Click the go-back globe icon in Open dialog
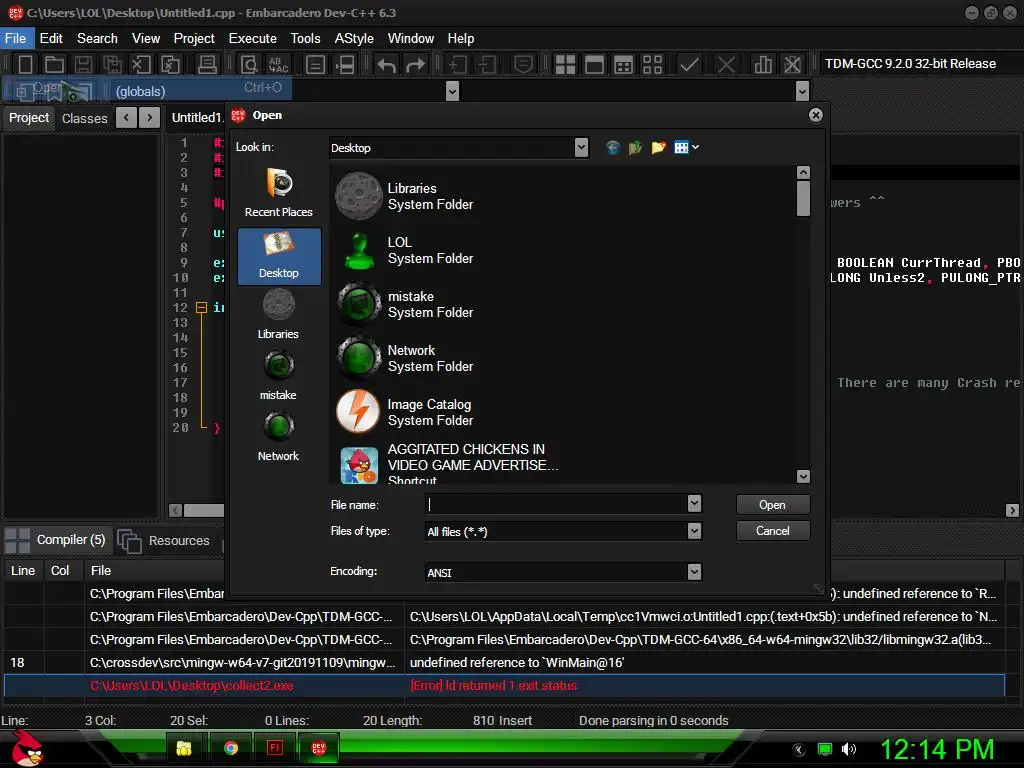 pos(613,148)
